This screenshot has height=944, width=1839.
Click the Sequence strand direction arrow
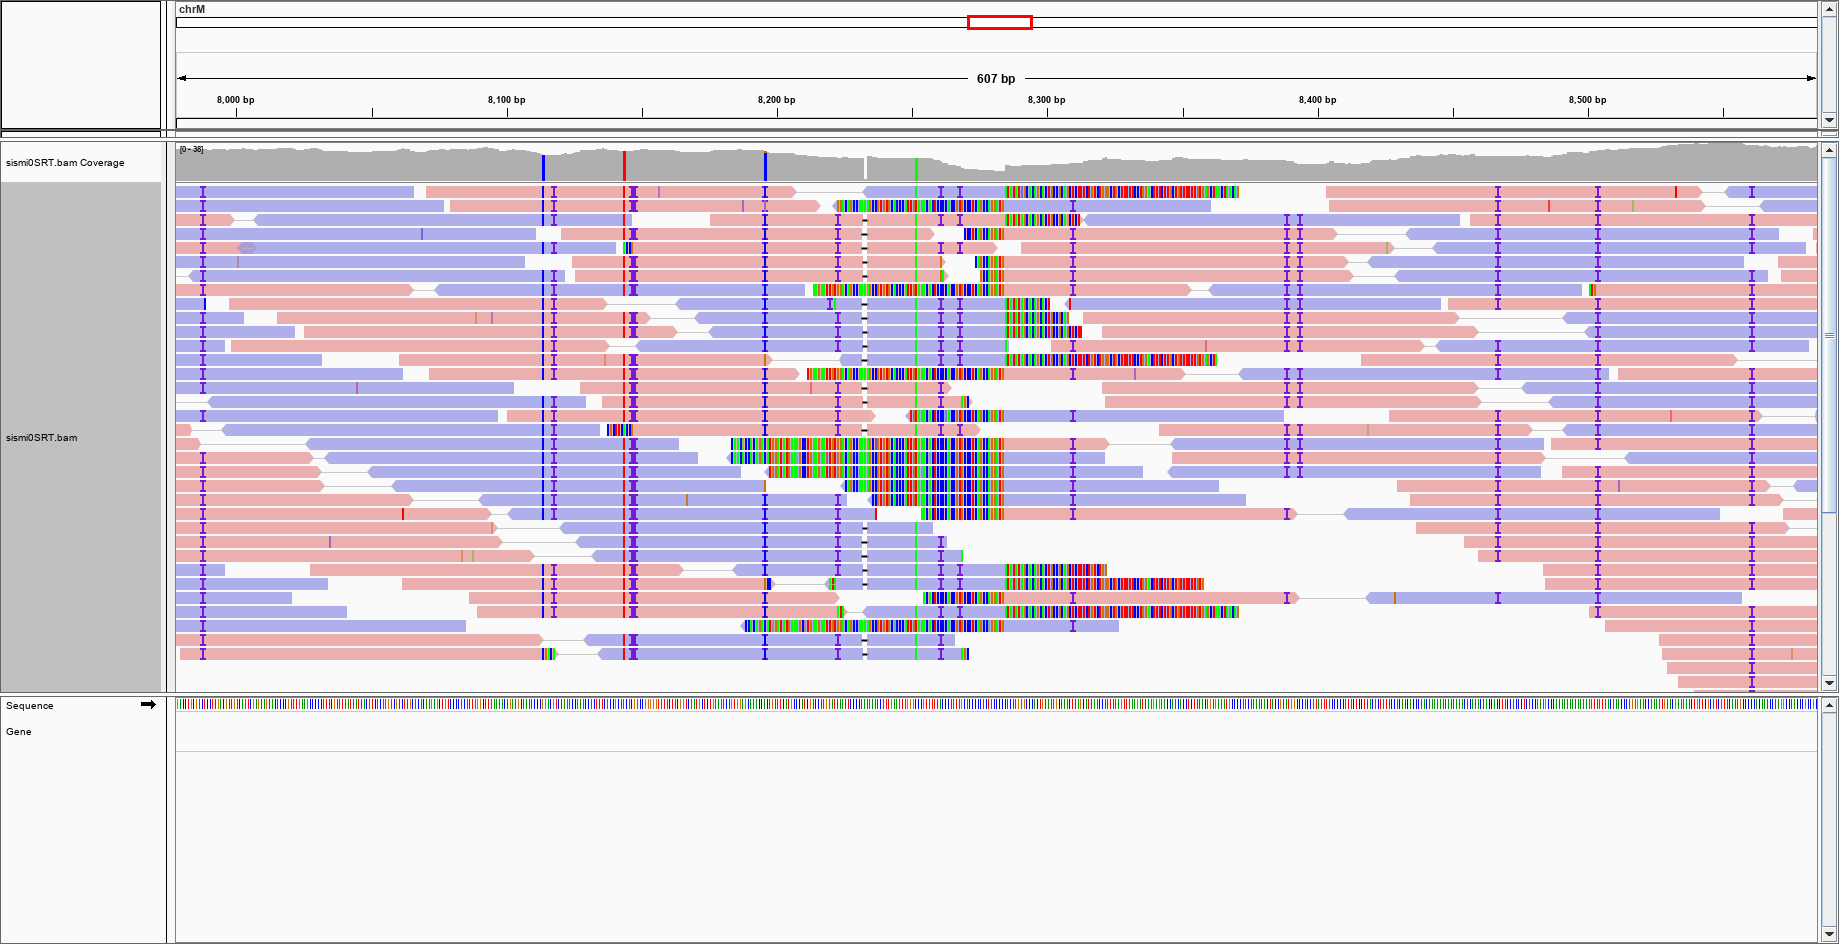coord(148,705)
